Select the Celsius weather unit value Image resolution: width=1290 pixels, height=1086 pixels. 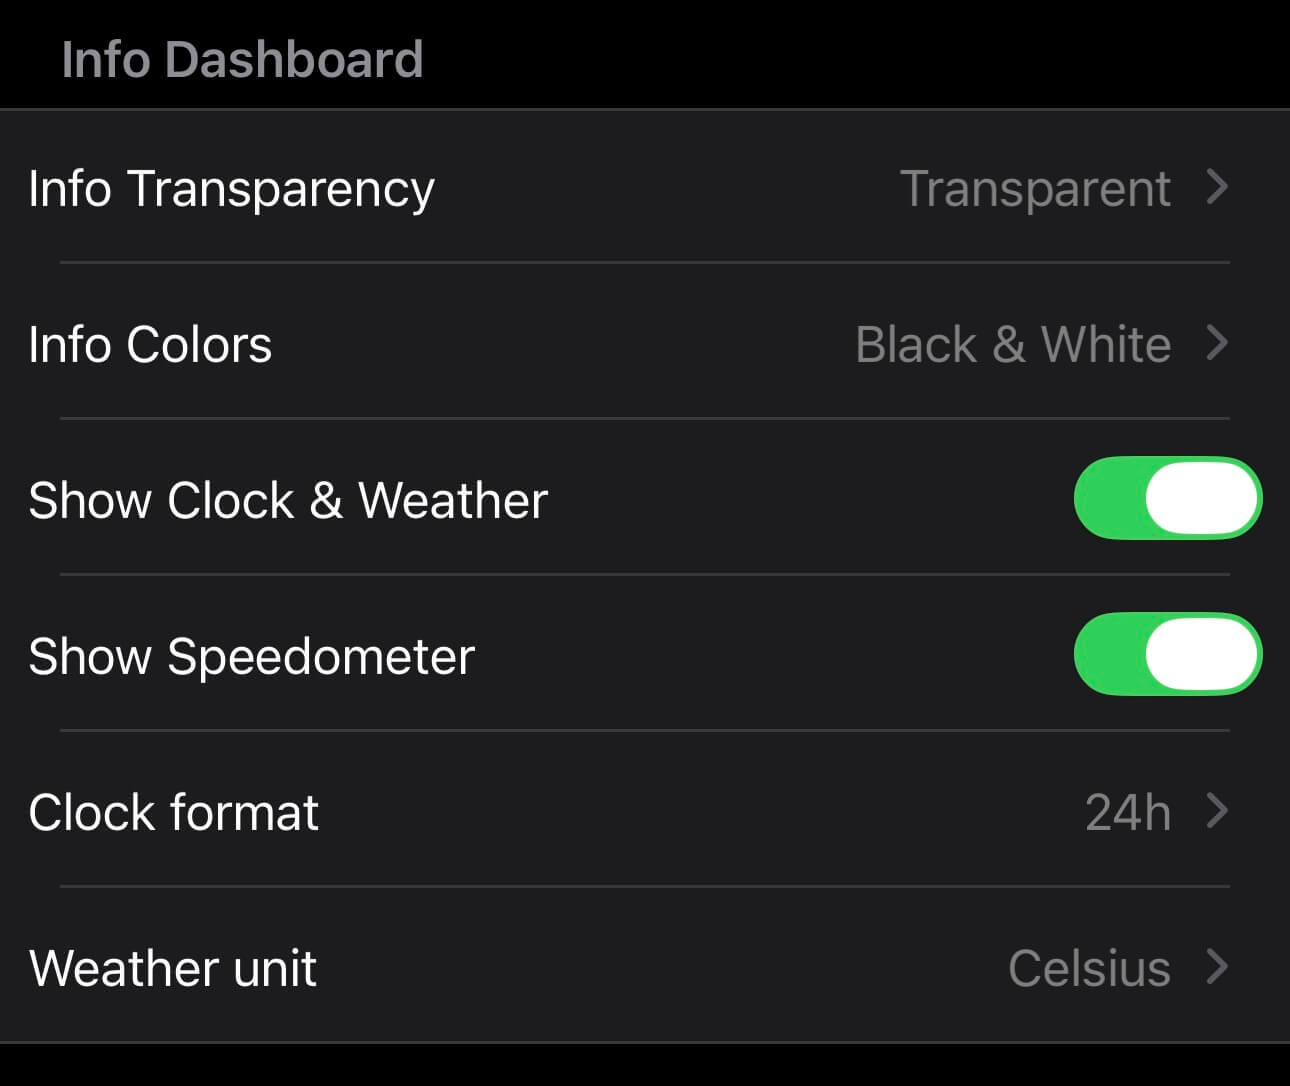coord(1089,969)
